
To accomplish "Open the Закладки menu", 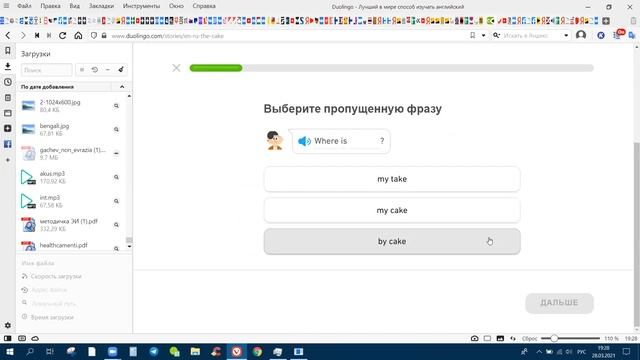I will pos(101,6).
